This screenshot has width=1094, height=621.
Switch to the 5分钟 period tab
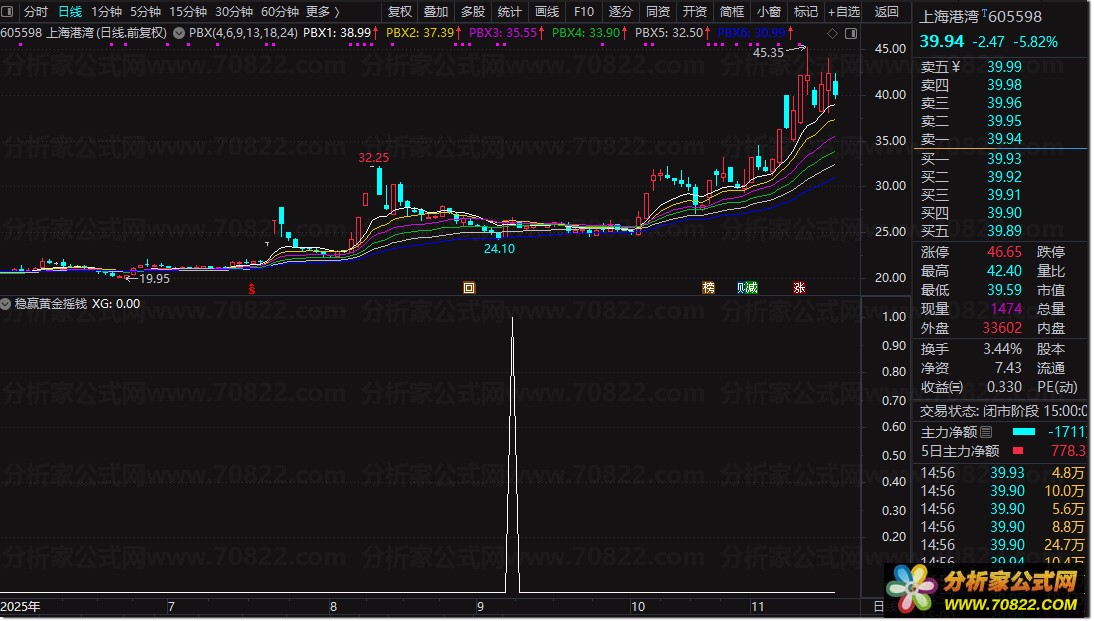(145, 12)
